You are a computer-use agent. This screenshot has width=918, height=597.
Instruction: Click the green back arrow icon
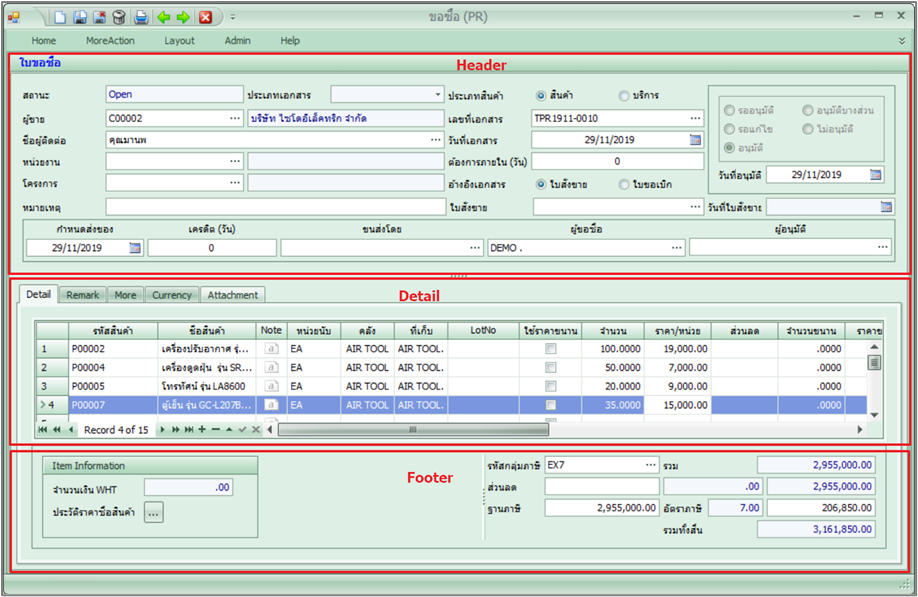163,17
